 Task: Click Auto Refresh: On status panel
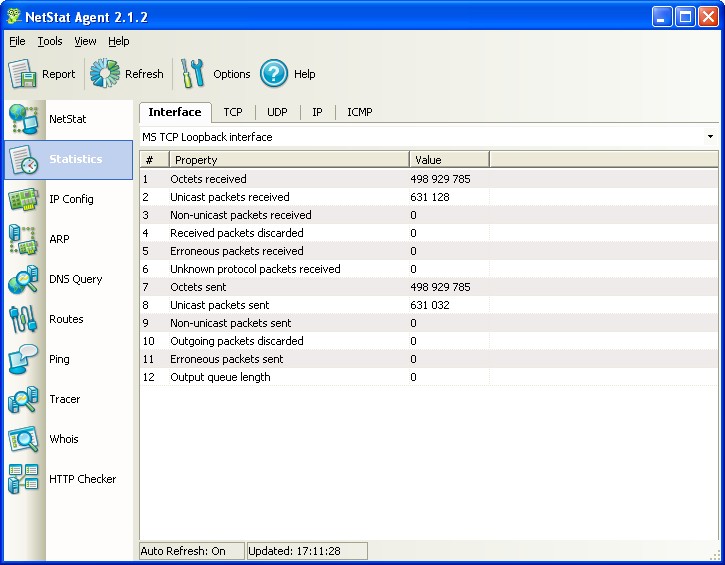[191, 551]
